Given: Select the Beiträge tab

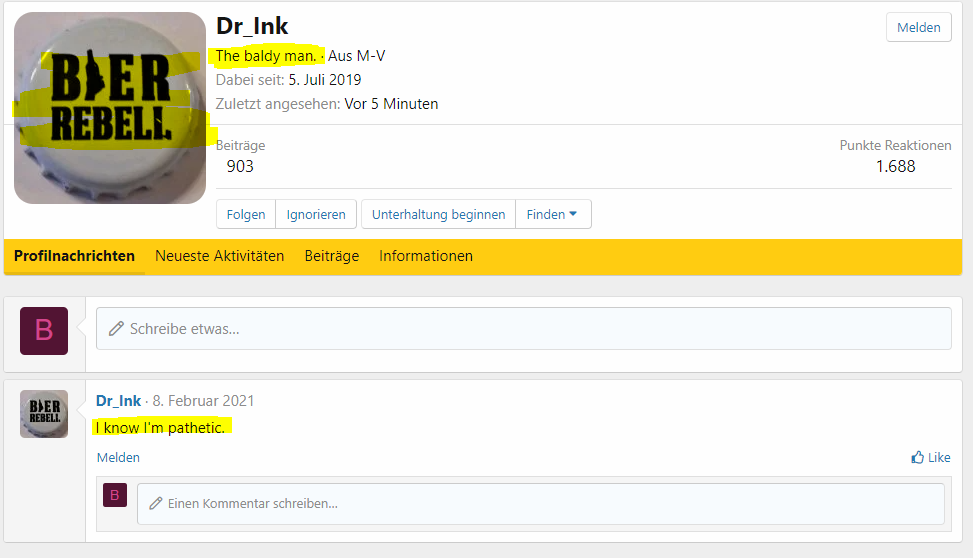Looking at the screenshot, I should pos(331,256).
